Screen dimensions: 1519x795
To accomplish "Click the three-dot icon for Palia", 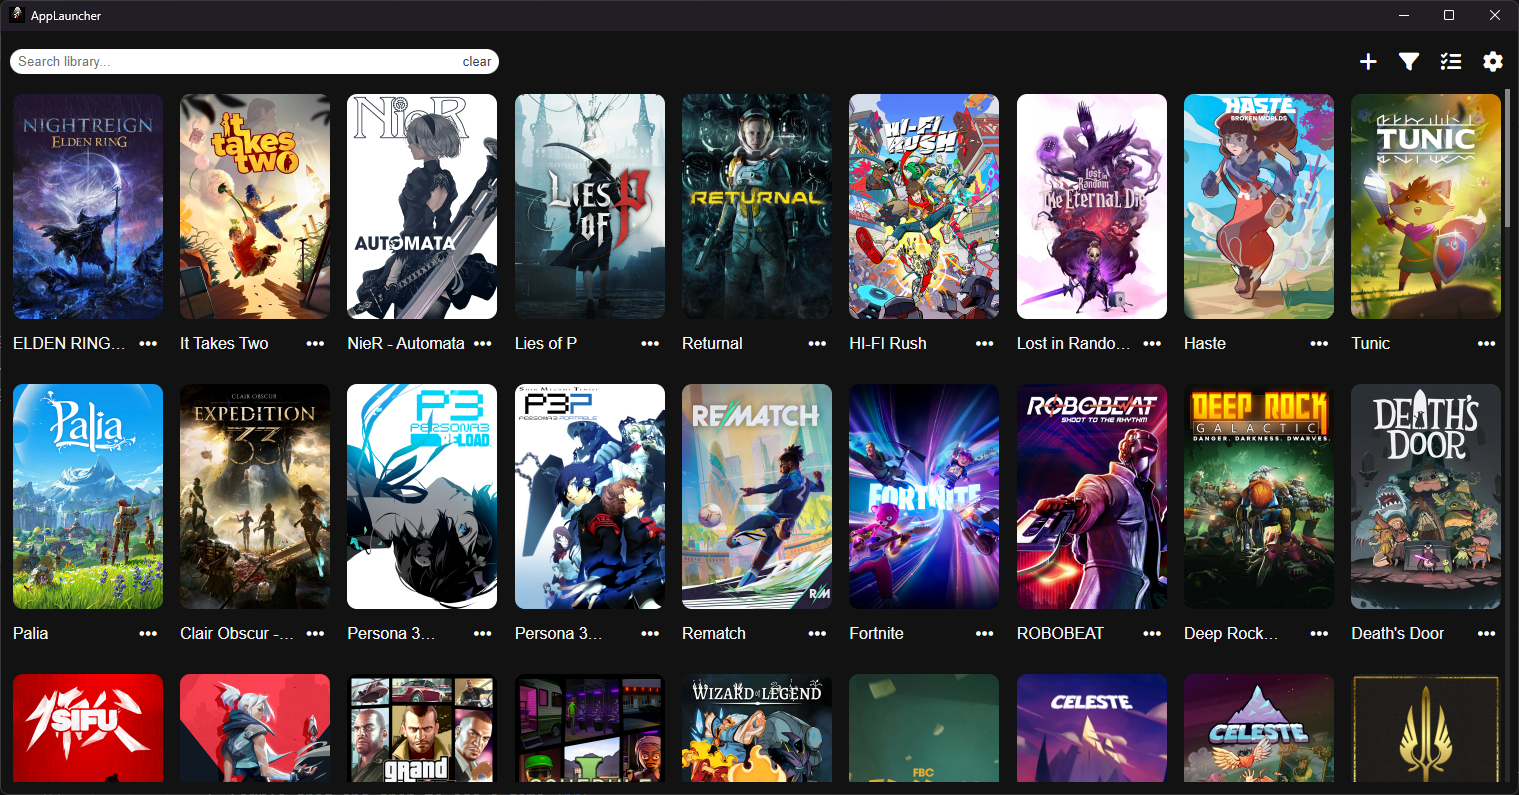I will tap(148, 633).
